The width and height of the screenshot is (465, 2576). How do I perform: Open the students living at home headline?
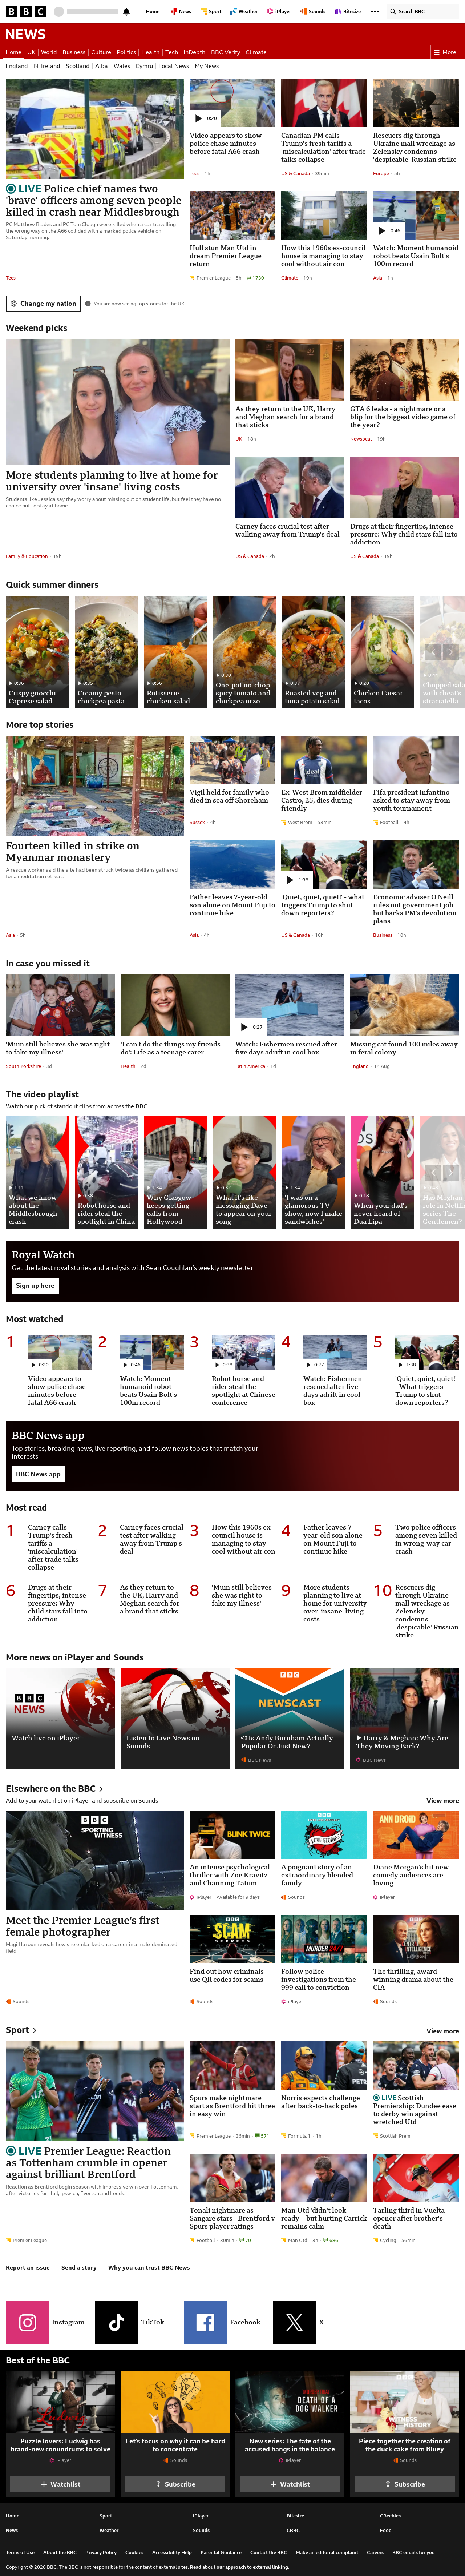coord(111,481)
